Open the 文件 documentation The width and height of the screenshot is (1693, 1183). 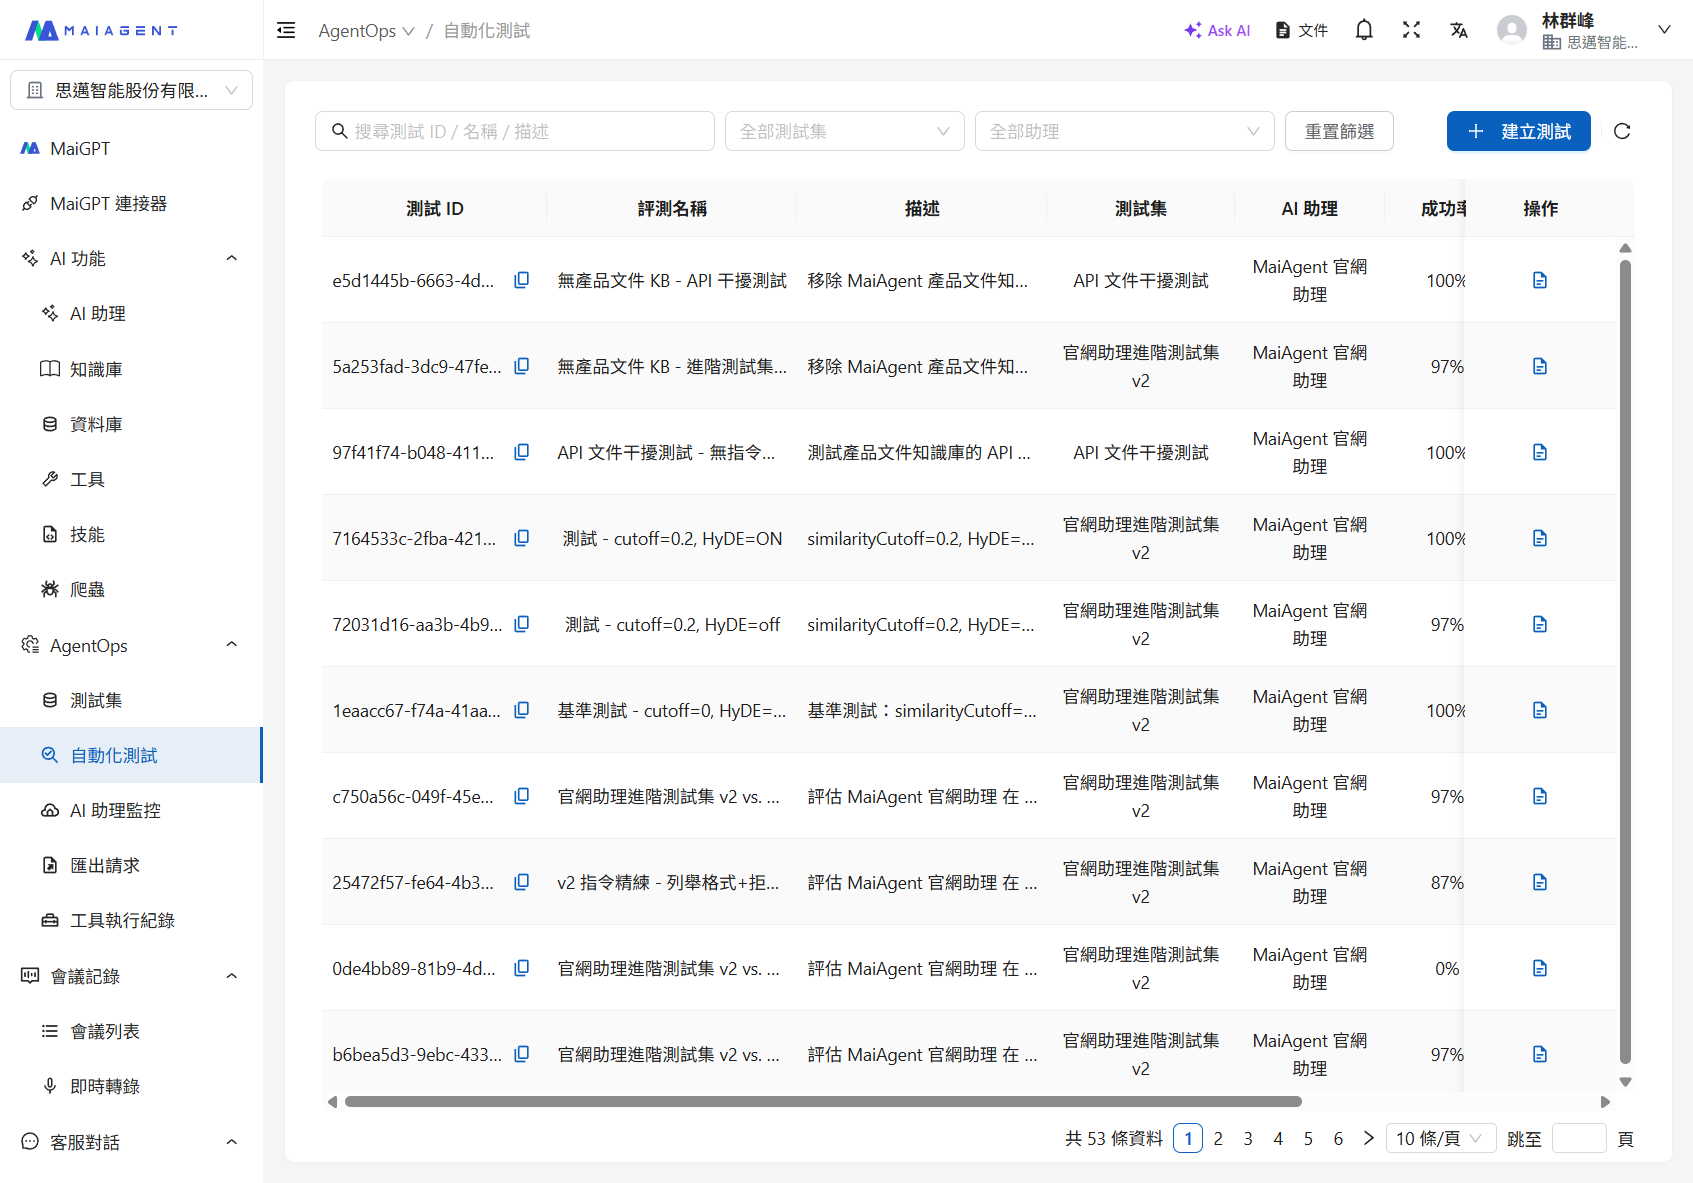(1301, 30)
